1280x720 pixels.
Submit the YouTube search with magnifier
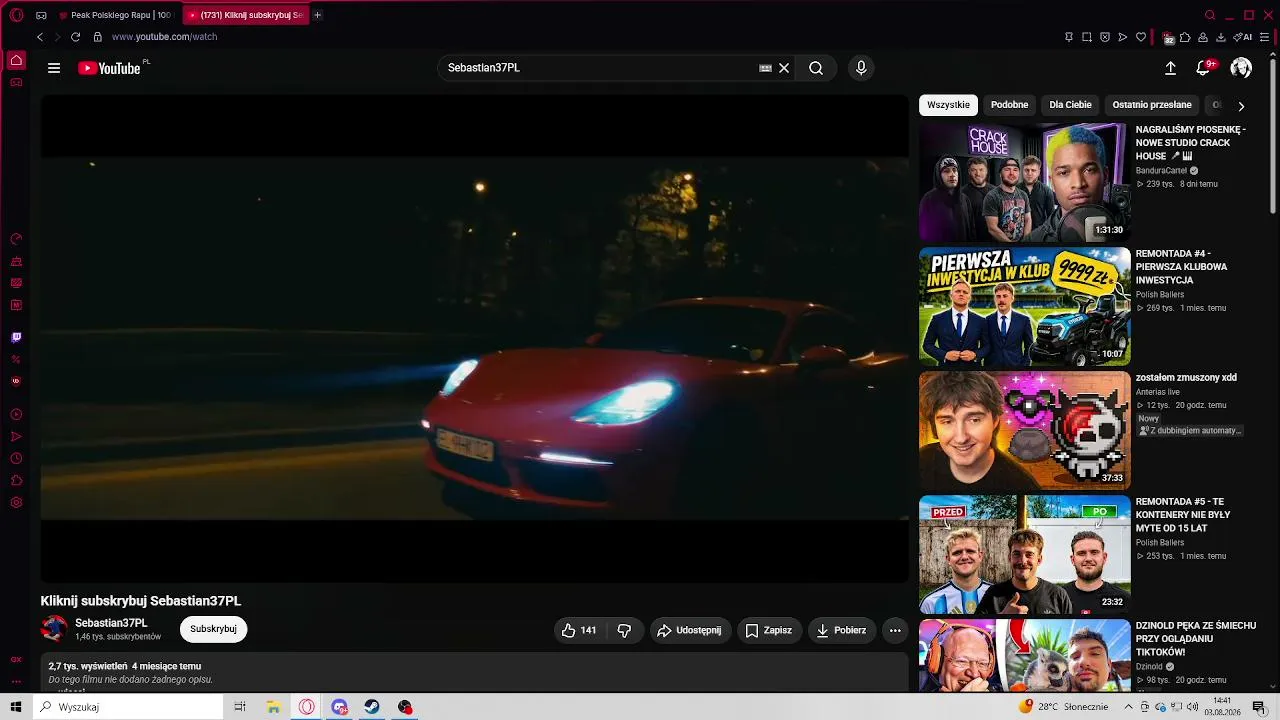[x=816, y=68]
